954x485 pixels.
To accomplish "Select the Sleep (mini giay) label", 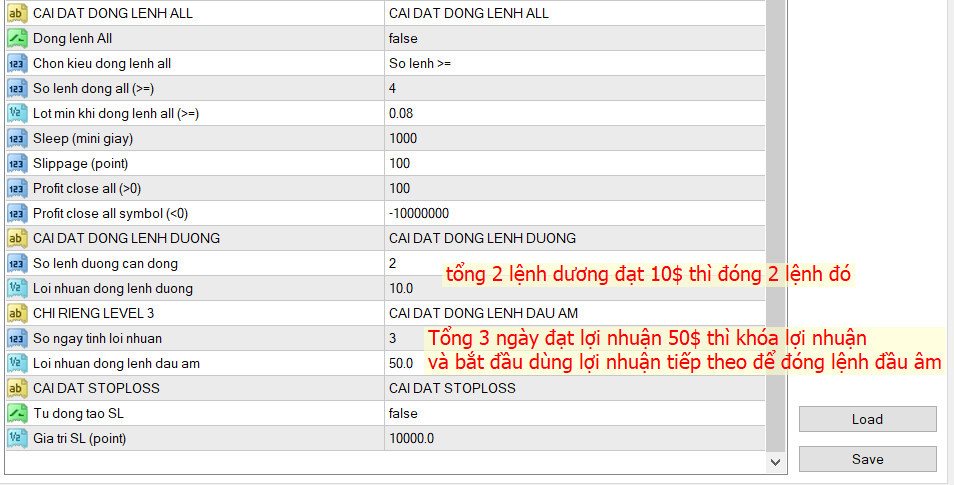I will [x=83, y=138].
